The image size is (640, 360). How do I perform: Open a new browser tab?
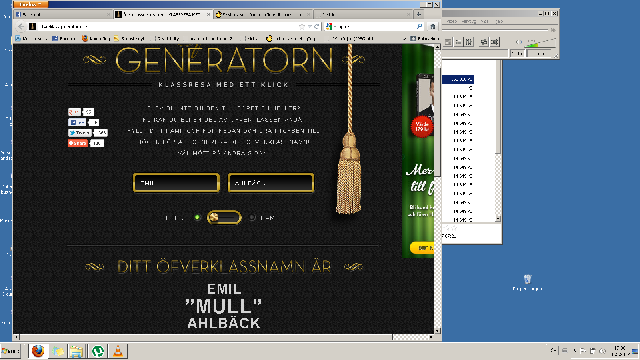tap(418, 14)
